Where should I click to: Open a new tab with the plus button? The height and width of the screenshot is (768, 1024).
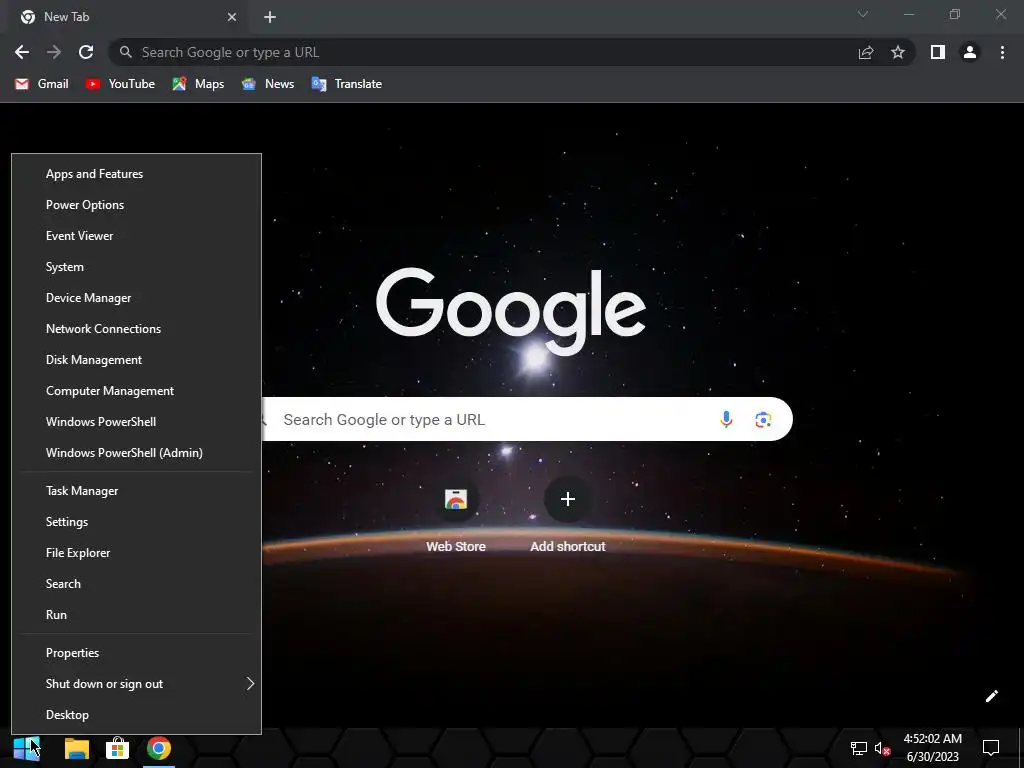(270, 17)
